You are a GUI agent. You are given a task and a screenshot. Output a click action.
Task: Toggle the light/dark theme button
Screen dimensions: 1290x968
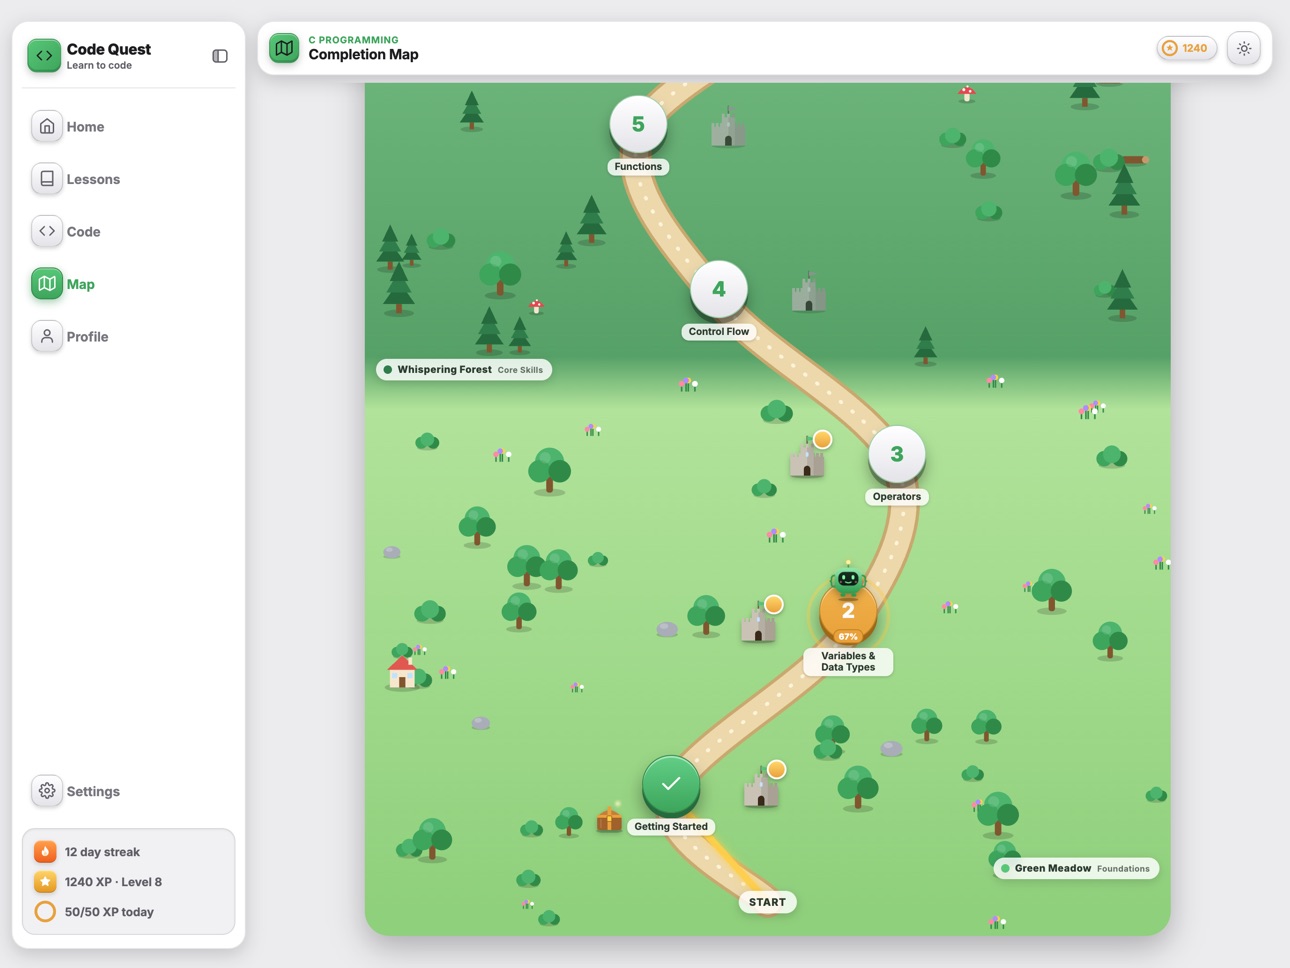pyautogui.click(x=1244, y=48)
